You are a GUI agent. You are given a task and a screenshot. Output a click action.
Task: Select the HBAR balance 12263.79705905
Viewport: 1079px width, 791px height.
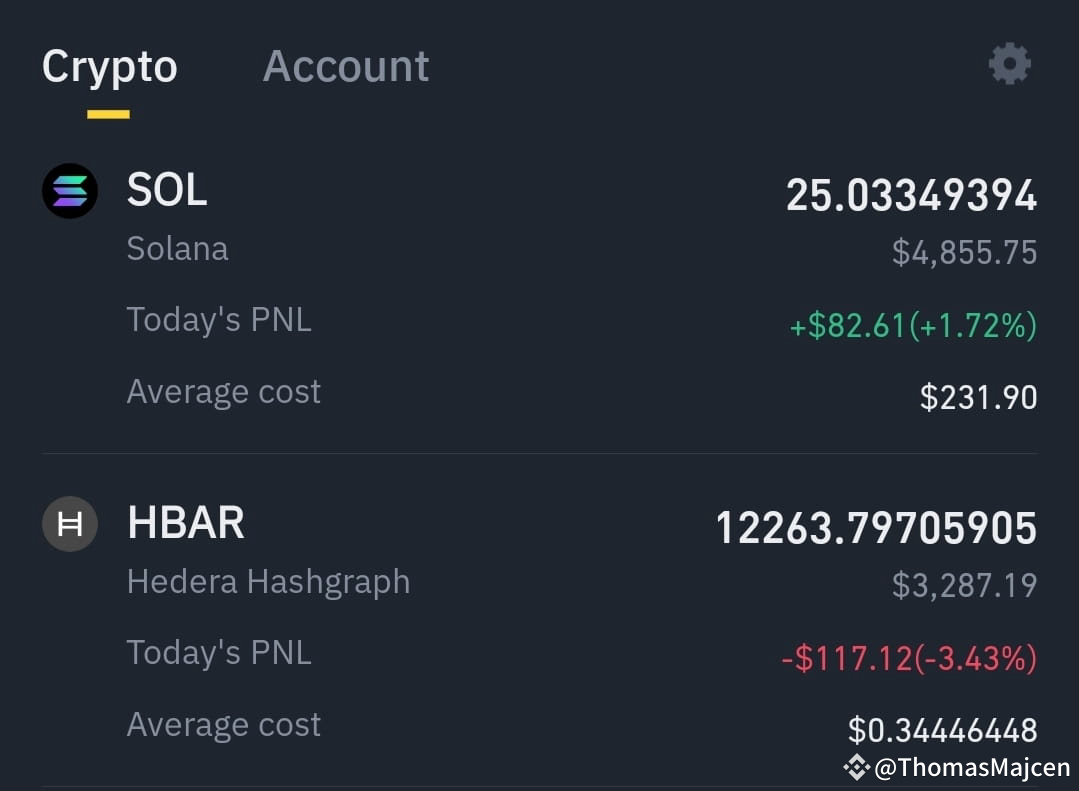point(876,528)
